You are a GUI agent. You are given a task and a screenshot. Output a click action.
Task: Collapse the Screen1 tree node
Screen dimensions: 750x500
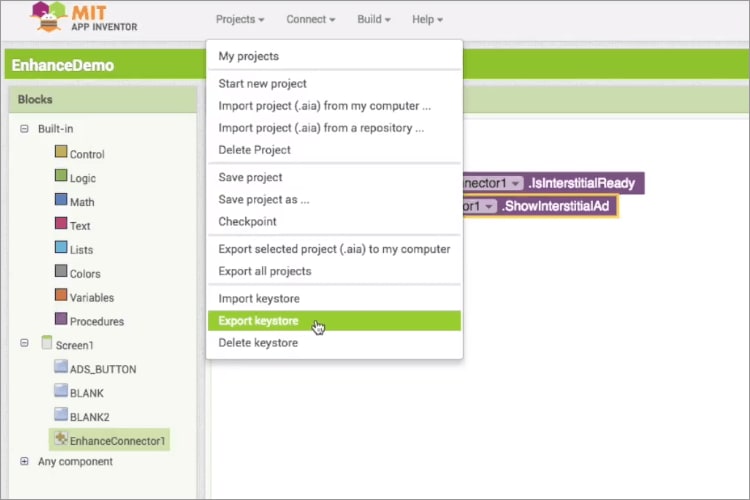click(x=24, y=343)
